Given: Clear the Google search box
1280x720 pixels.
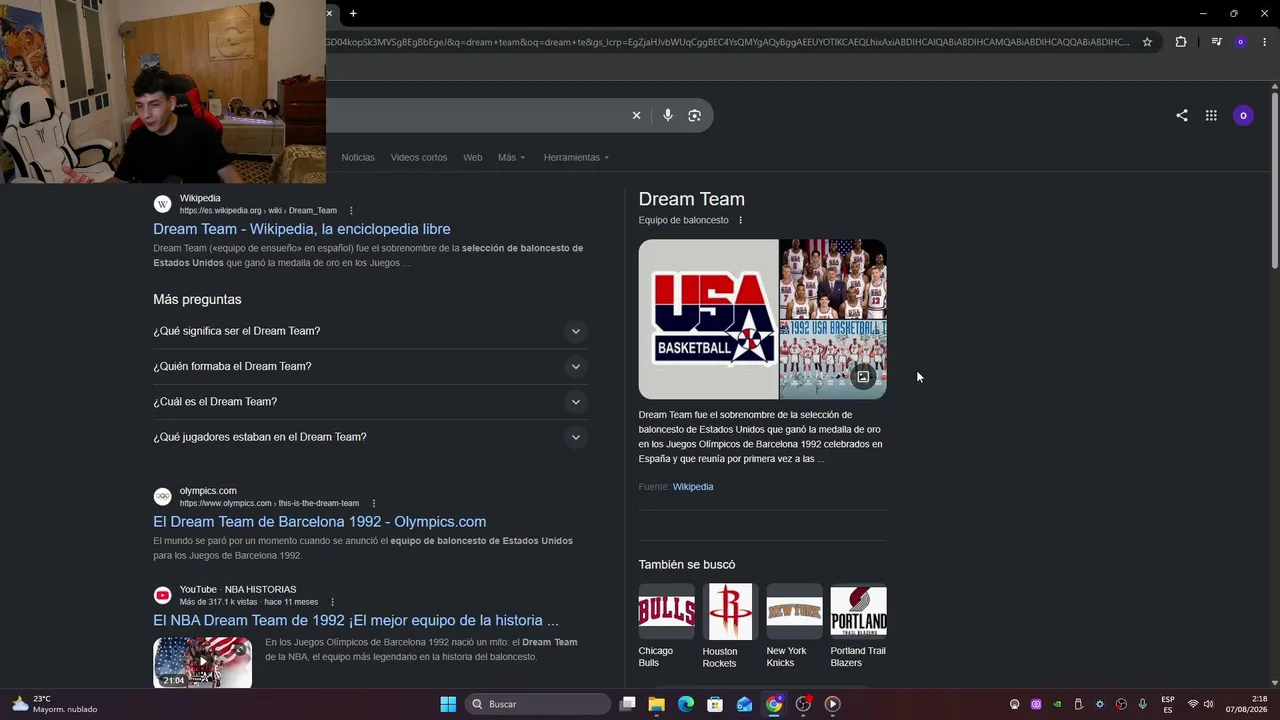Looking at the screenshot, I should [636, 115].
